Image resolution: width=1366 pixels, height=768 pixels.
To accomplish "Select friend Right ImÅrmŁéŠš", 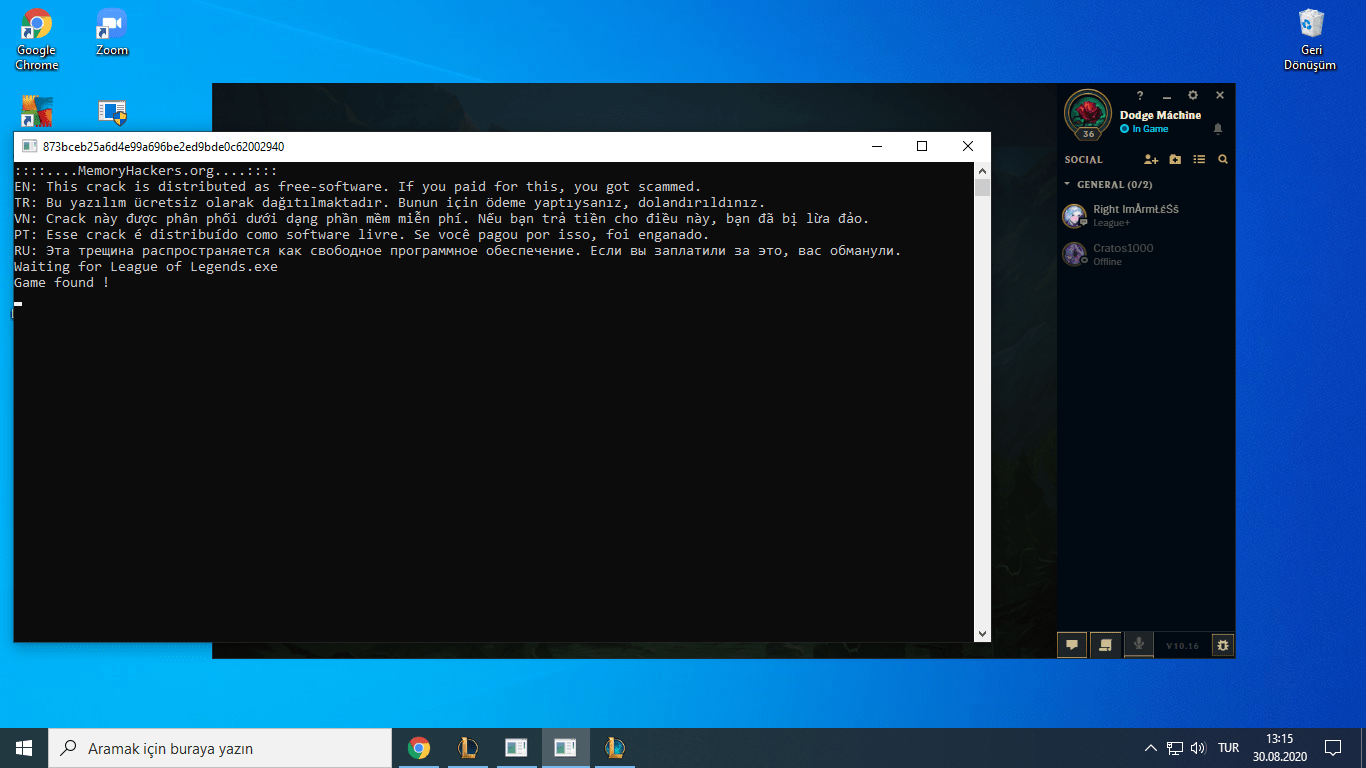I will [1146, 216].
